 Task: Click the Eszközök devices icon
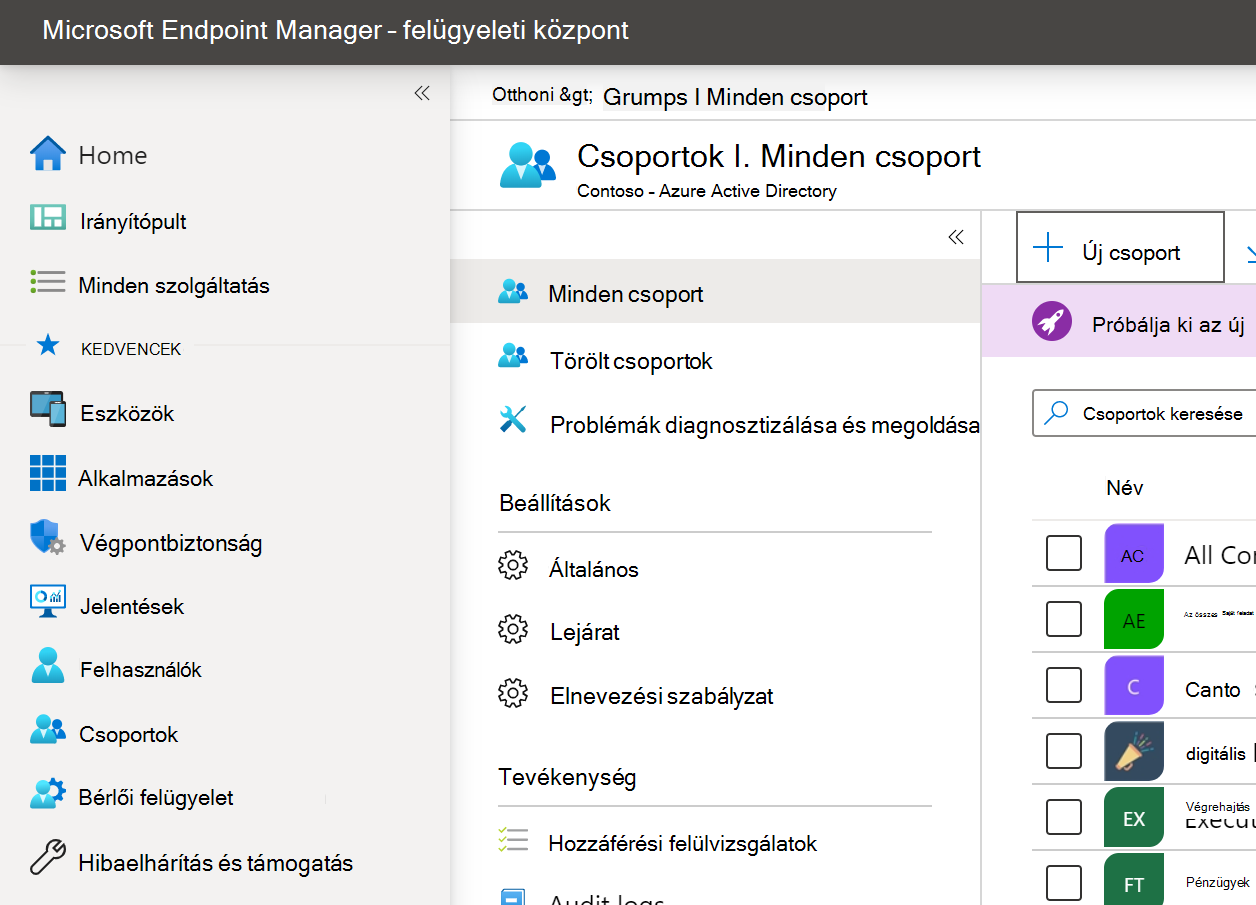[47, 410]
